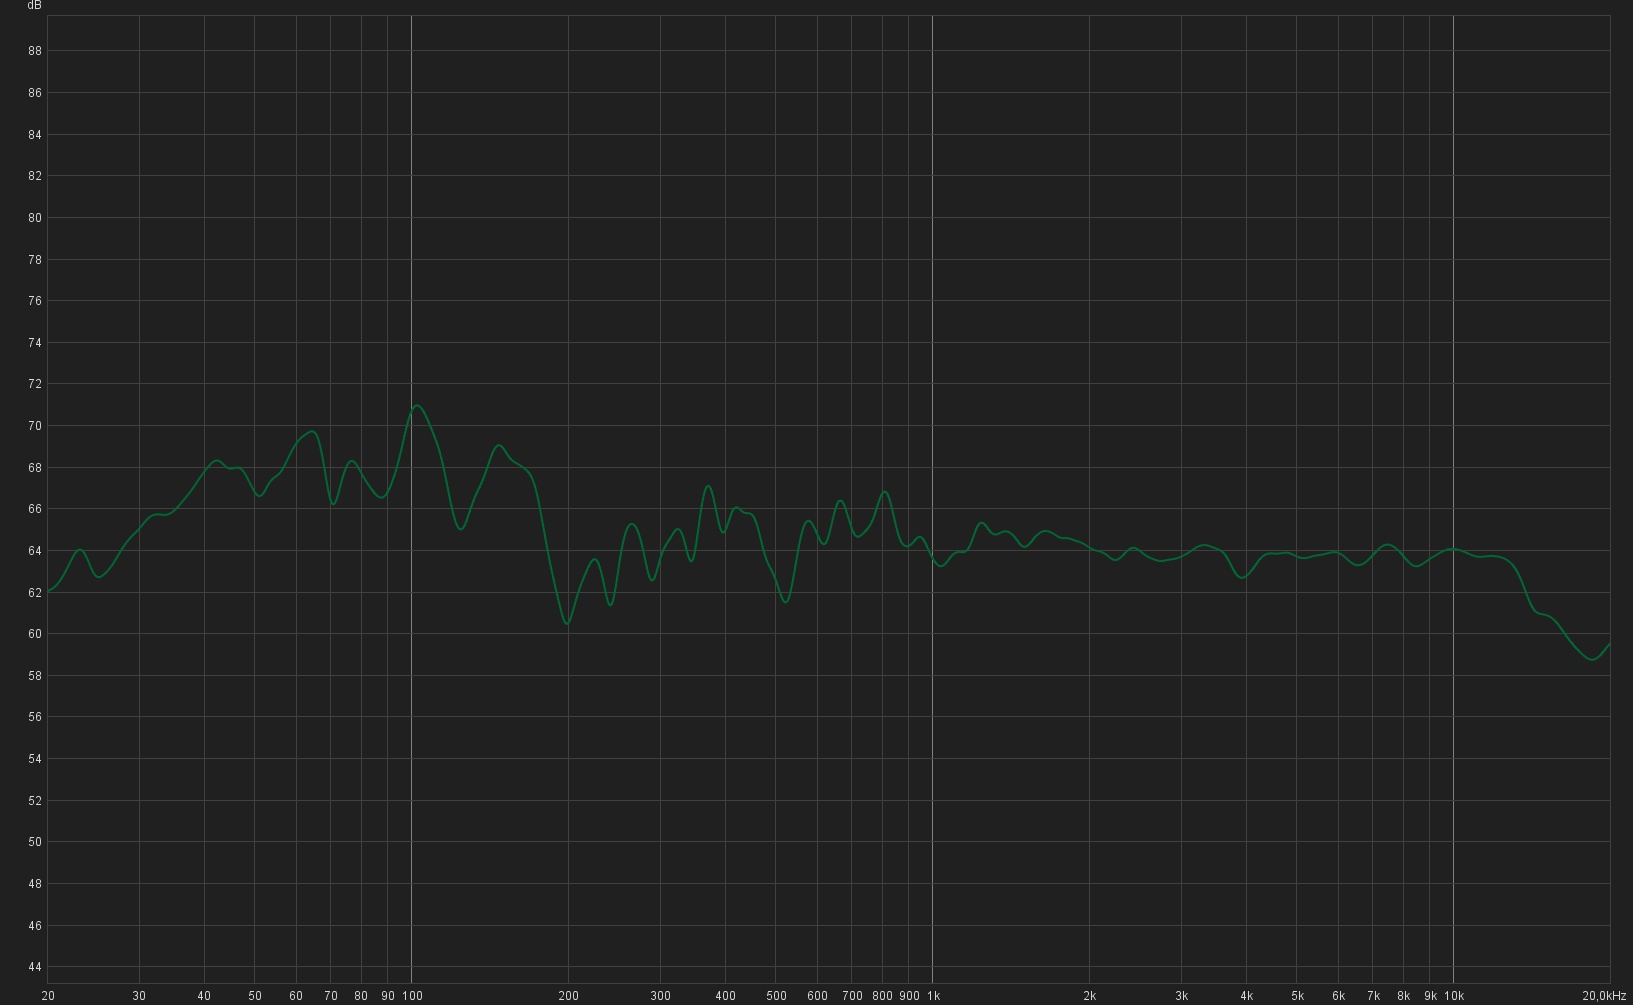Click the 30 Hz frequency axis label
Screen dimensions: 1633x1005
click(x=139, y=996)
